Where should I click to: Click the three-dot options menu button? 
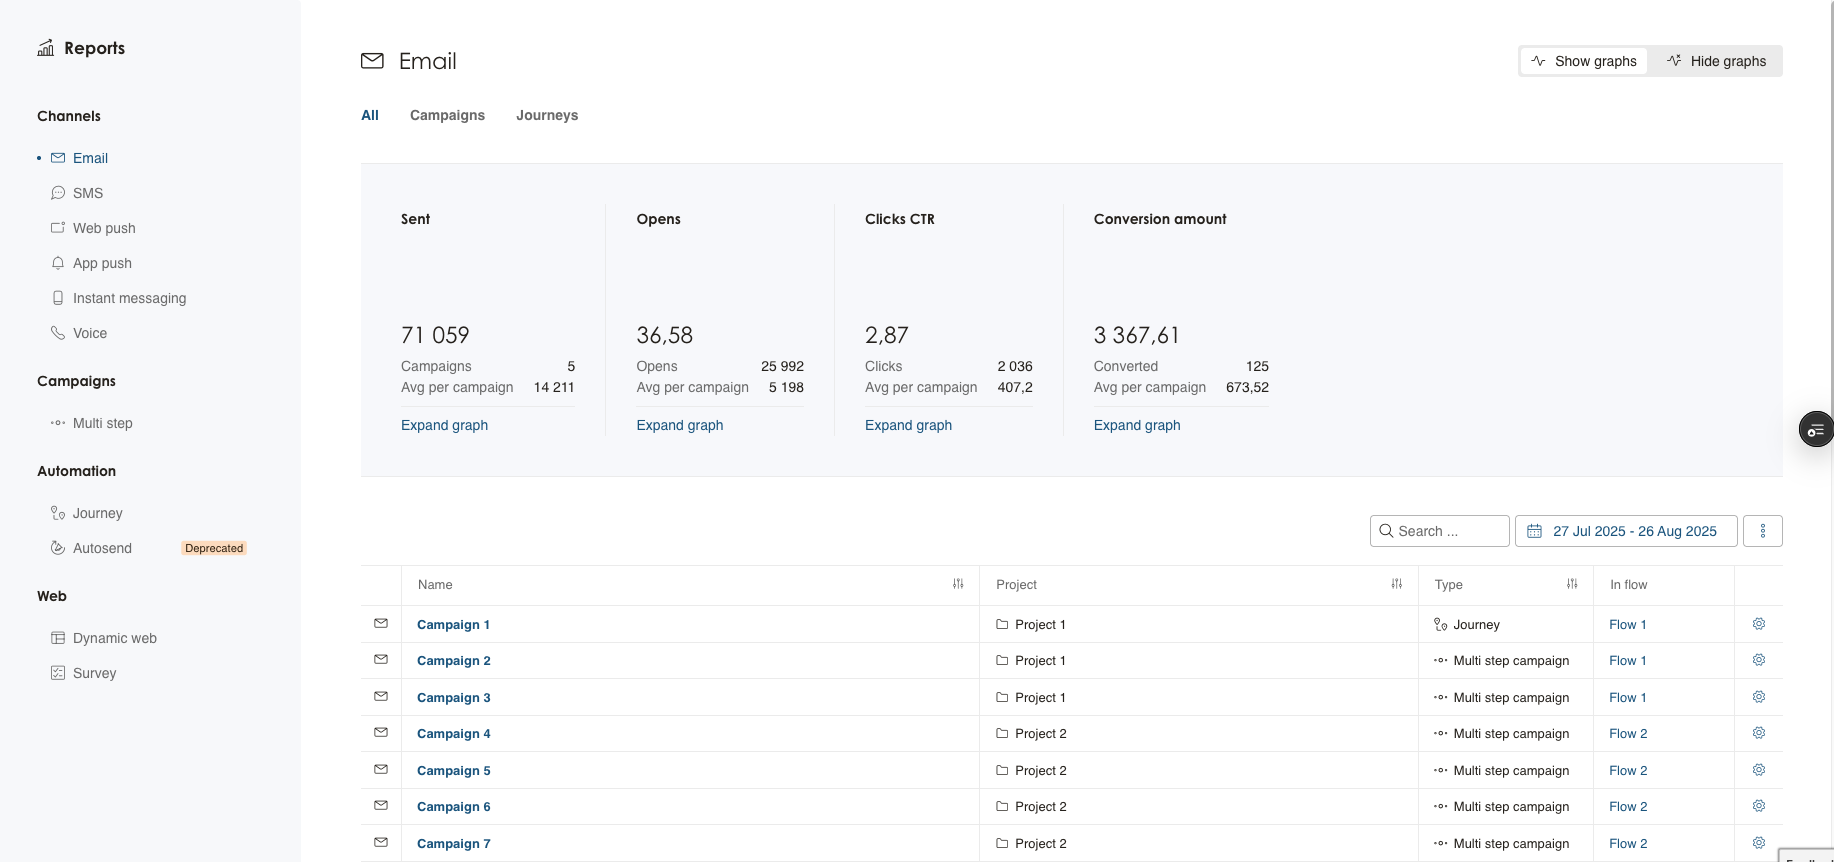coord(1762,531)
